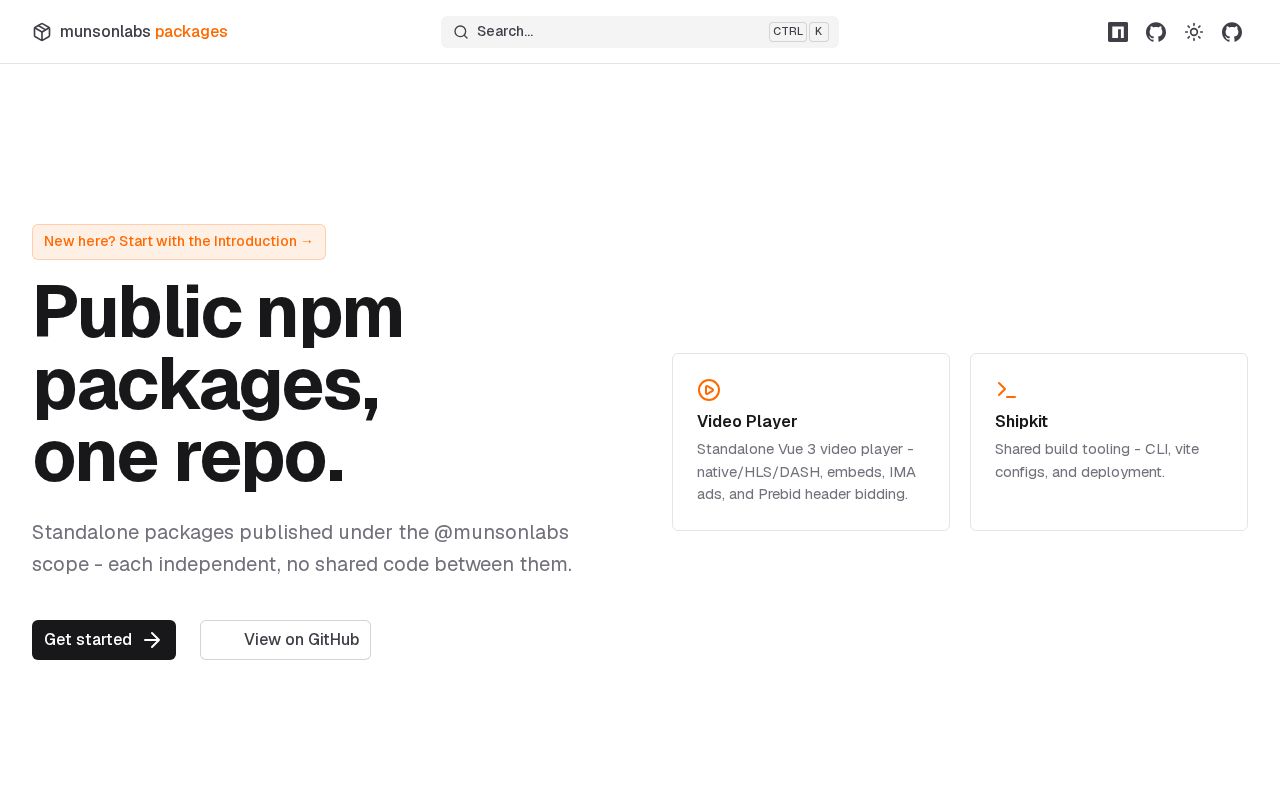The width and height of the screenshot is (1280, 800).
Task: Click the arrow inside Get started button
Action: 152,640
